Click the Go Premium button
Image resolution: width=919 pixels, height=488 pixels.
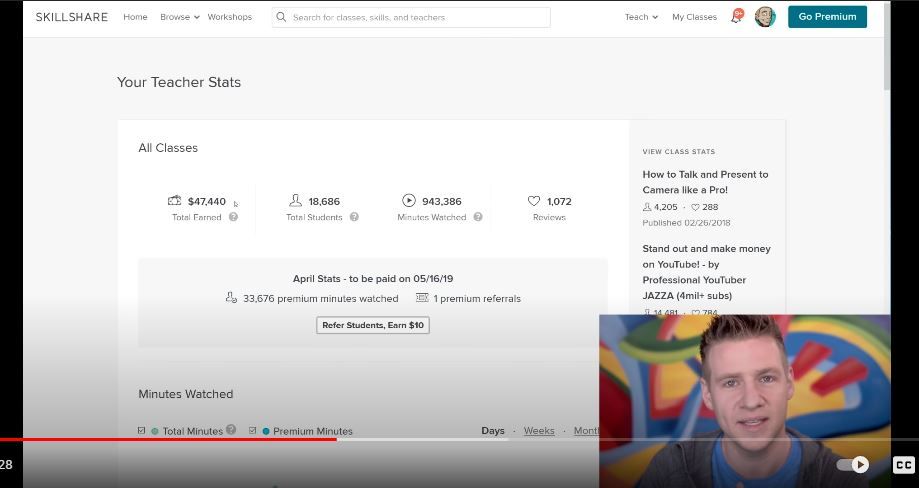827,17
